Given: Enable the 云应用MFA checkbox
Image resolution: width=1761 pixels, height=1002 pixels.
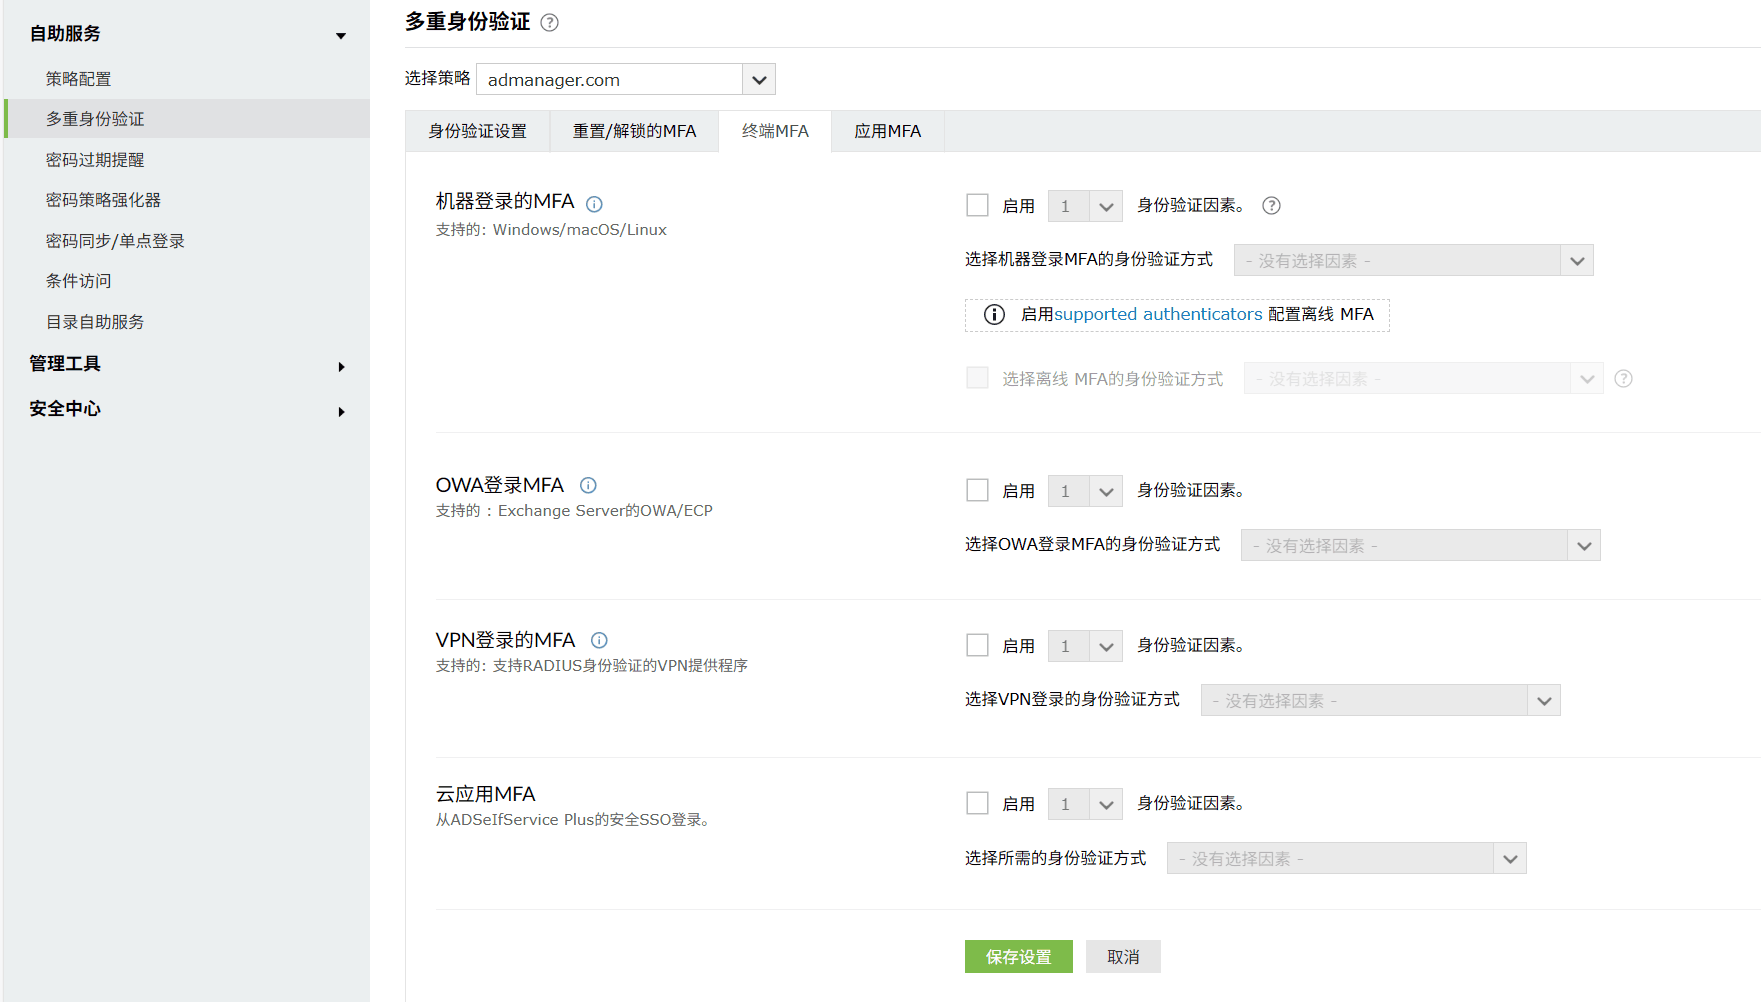Looking at the screenshot, I should (x=977, y=804).
